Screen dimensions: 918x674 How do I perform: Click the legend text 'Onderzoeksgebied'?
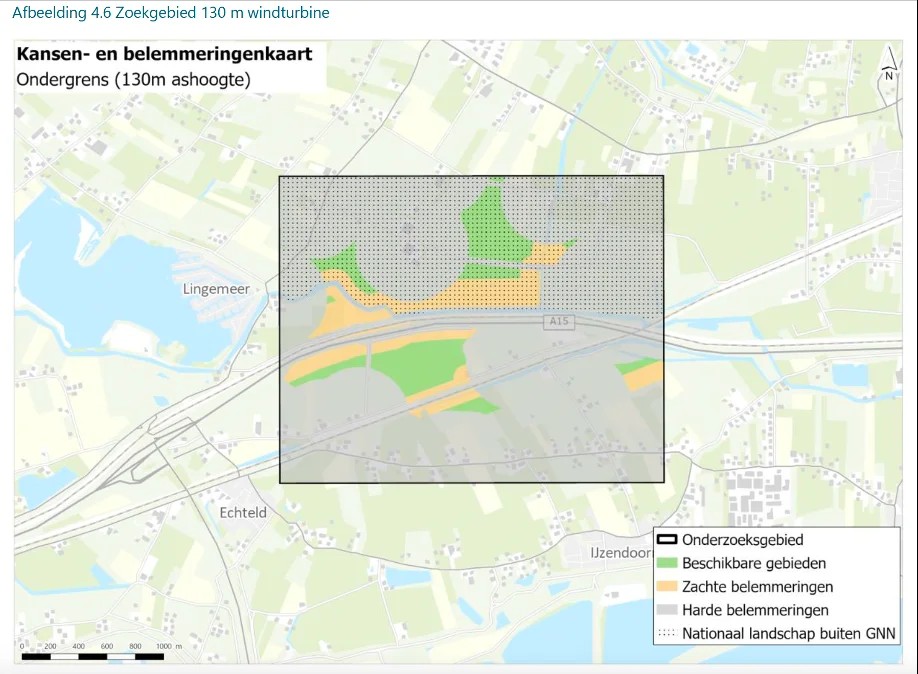[x=742, y=540]
